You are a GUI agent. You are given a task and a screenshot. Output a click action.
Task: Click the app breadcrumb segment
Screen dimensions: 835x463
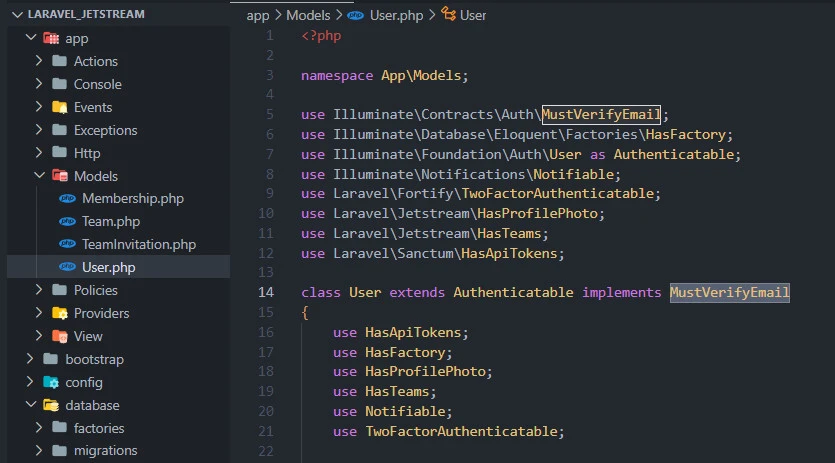click(x=258, y=15)
